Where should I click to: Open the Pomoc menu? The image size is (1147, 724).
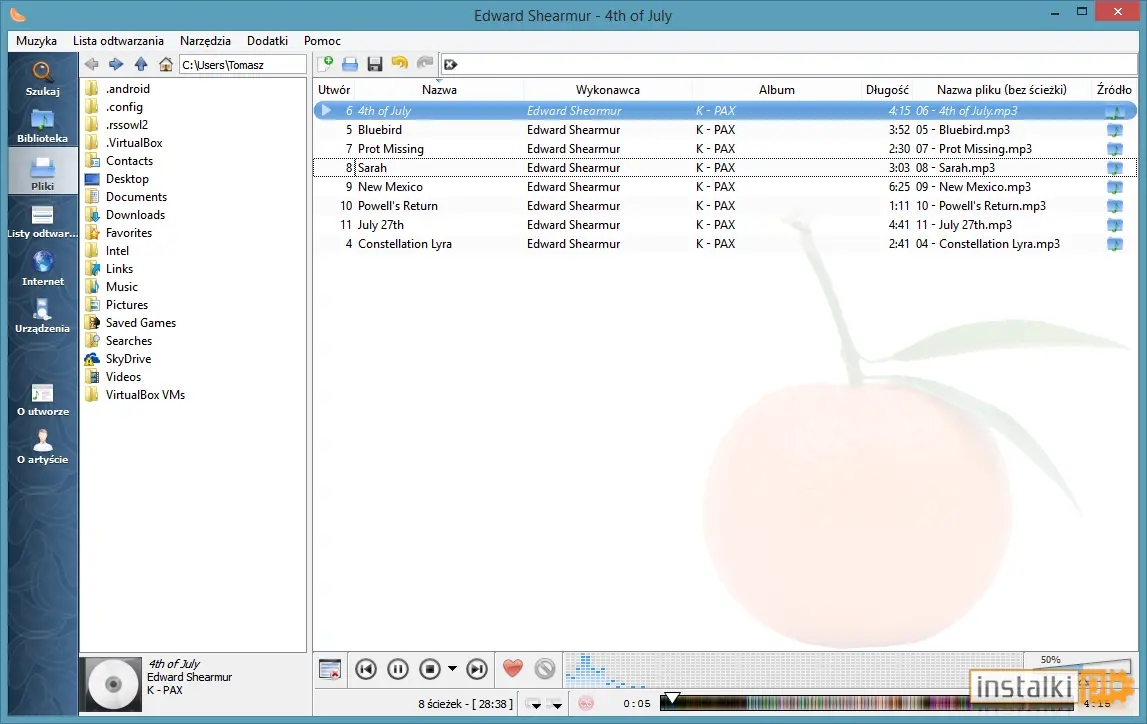[323, 41]
